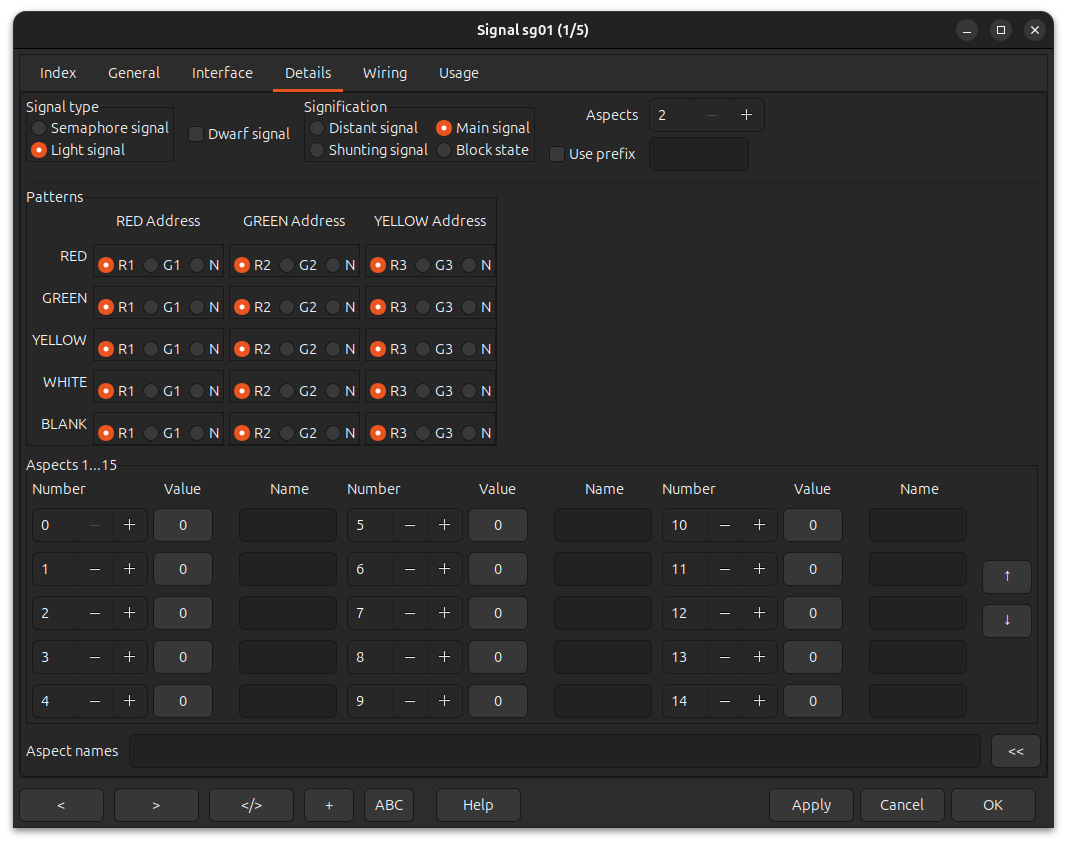Go to previous signal with < button

click(61, 805)
